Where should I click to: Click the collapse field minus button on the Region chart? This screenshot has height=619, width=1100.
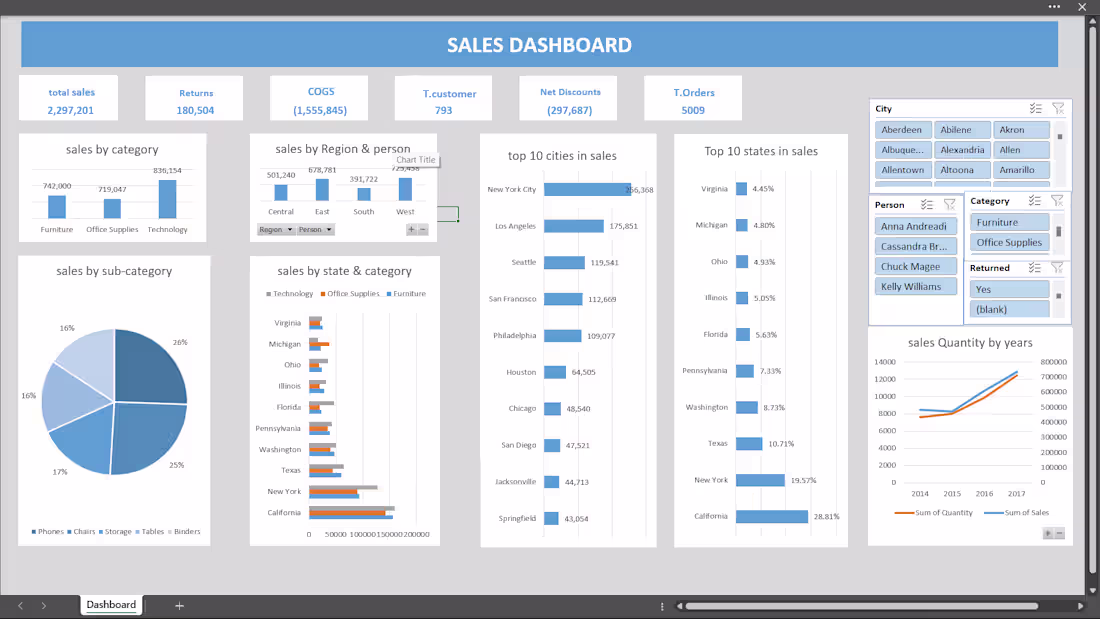422,229
